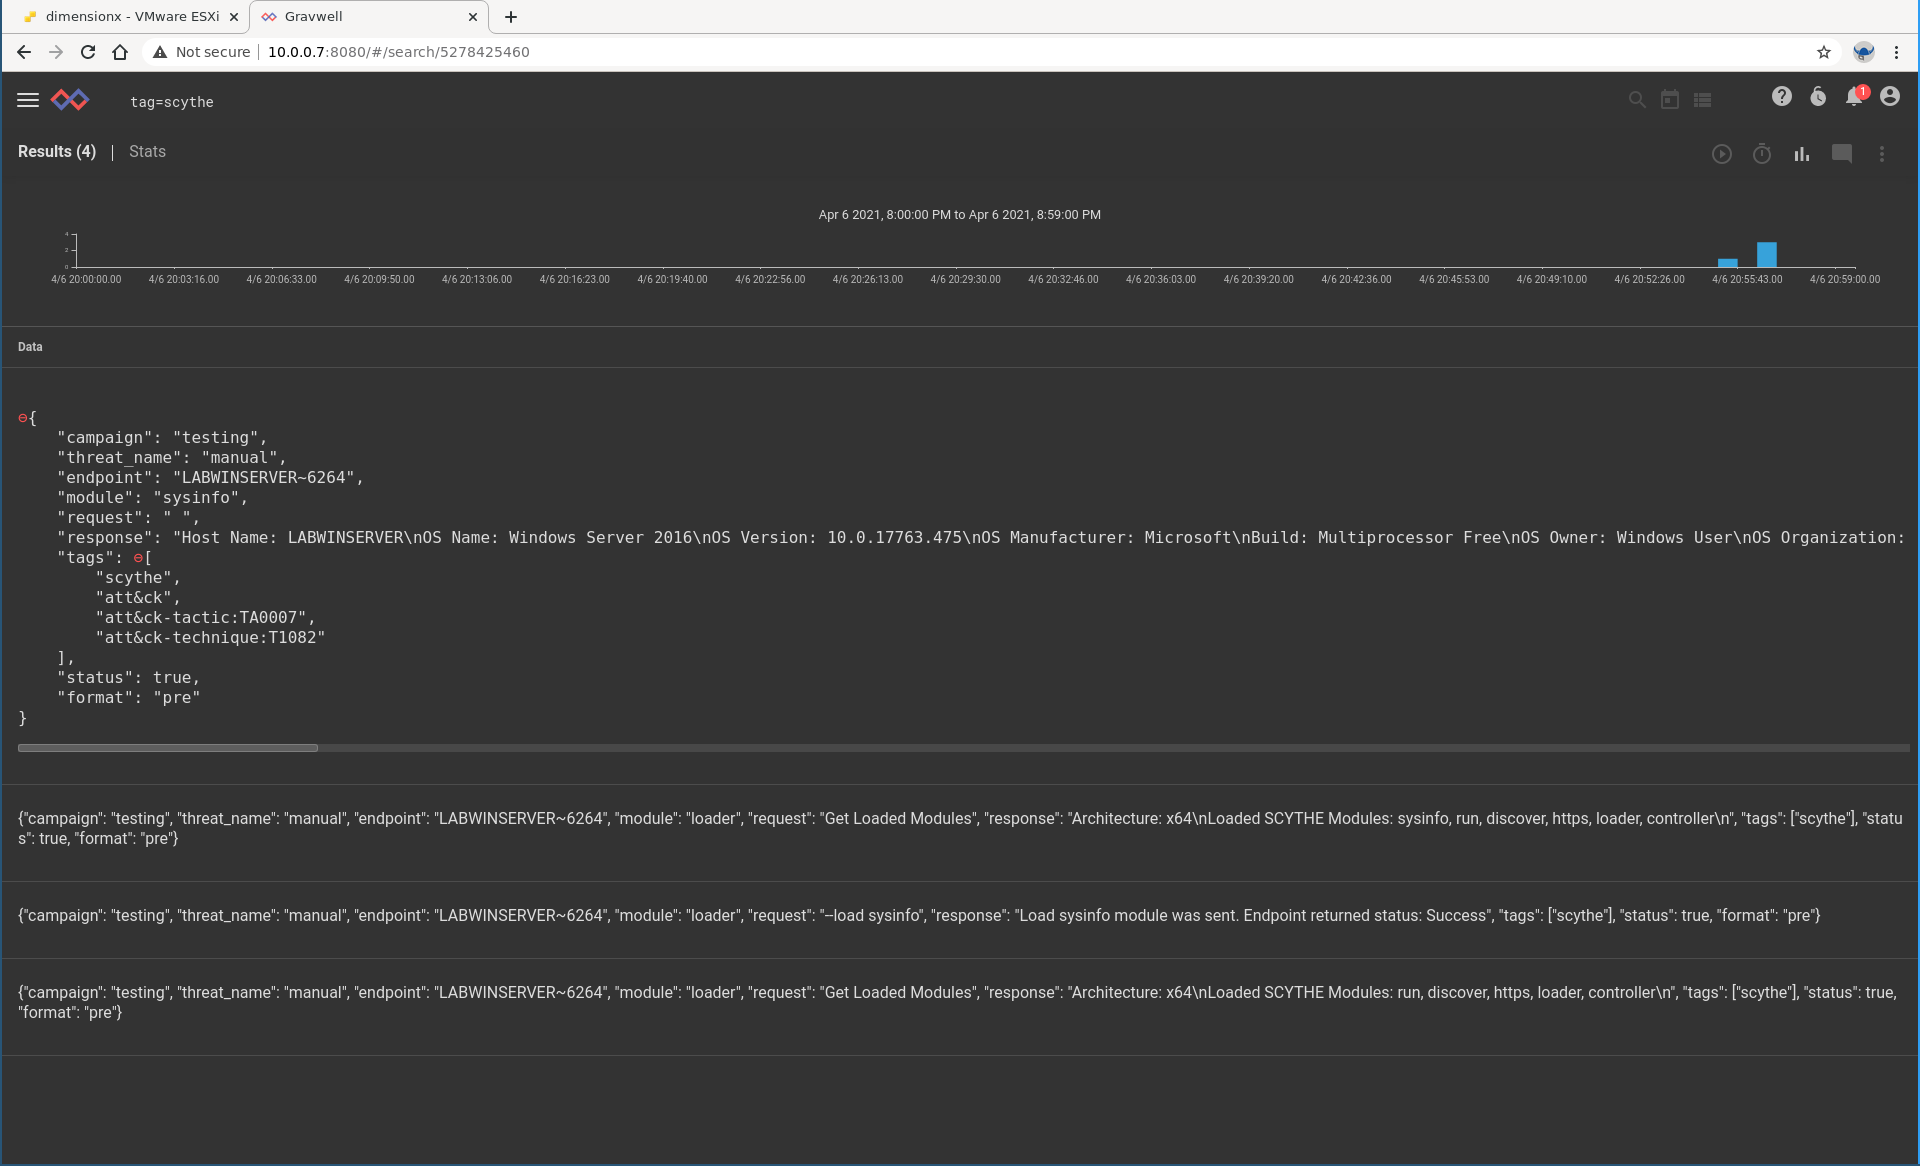
Task: Select entry with sysinfo in loaded modules
Action: click(960, 828)
